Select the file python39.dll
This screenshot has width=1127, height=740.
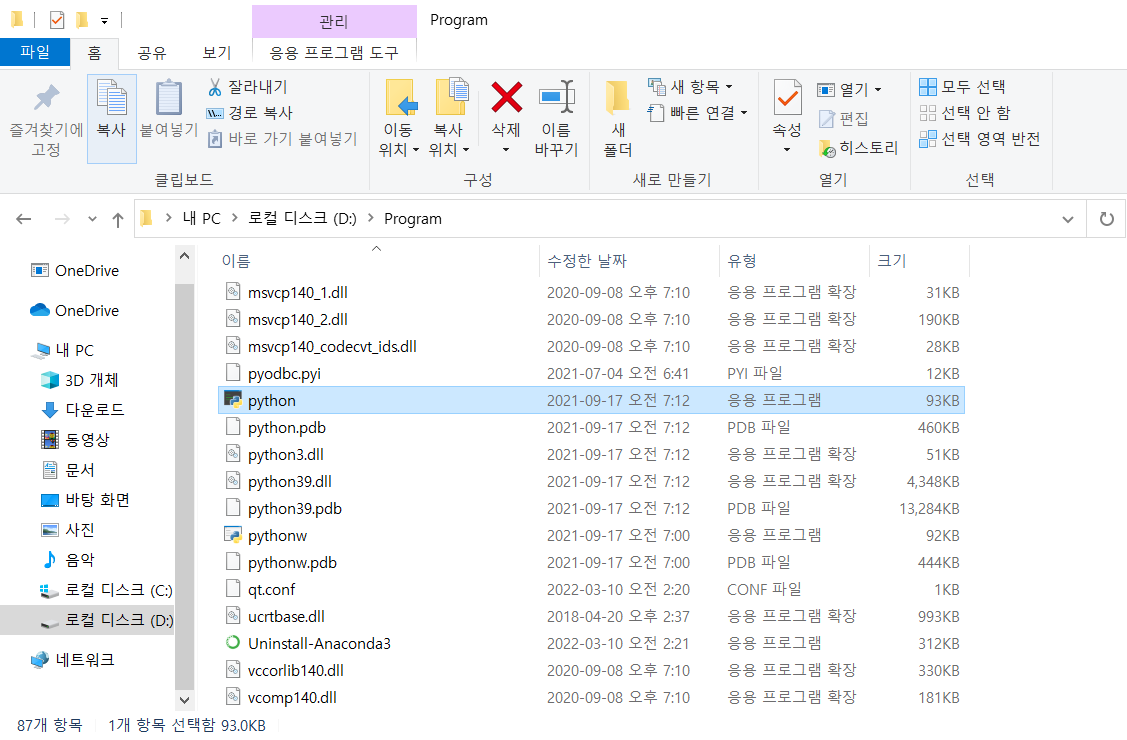[290, 481]
